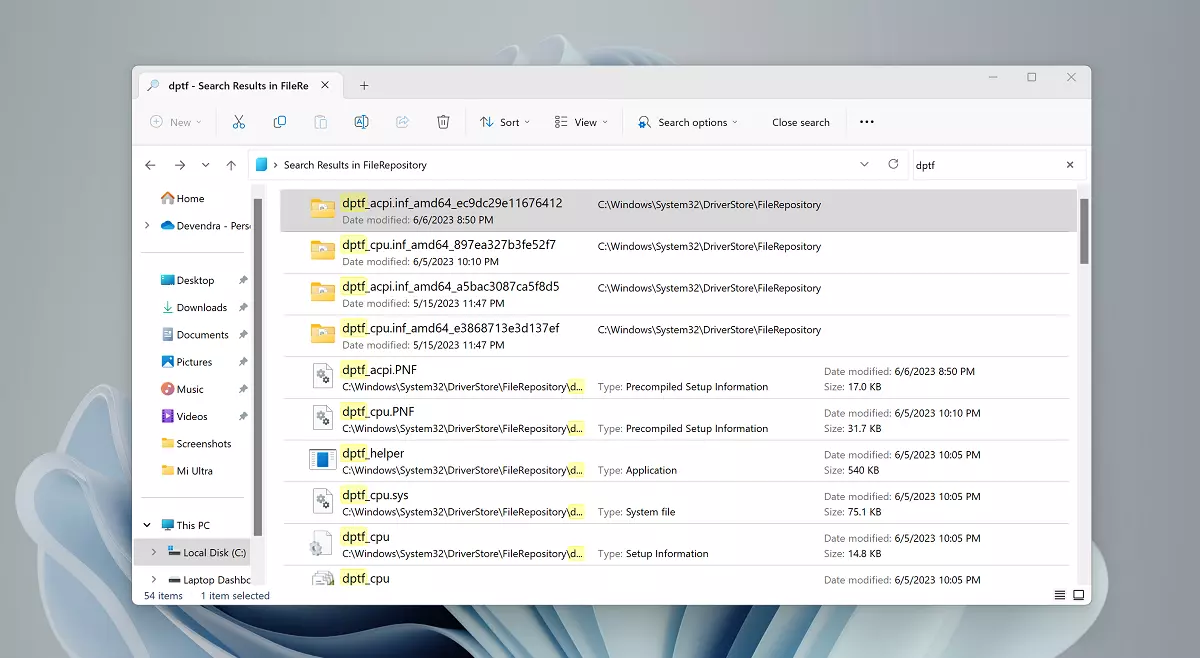Viewport: 1200px width, 658px height.
Task: Open recent locations dropdown chevron
Action: pos(205,165)
